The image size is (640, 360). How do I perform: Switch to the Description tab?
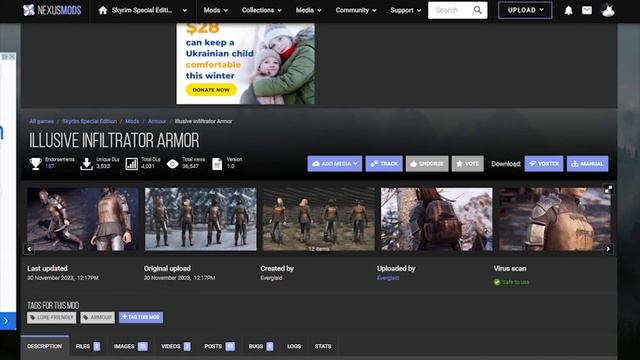[44, 347]
